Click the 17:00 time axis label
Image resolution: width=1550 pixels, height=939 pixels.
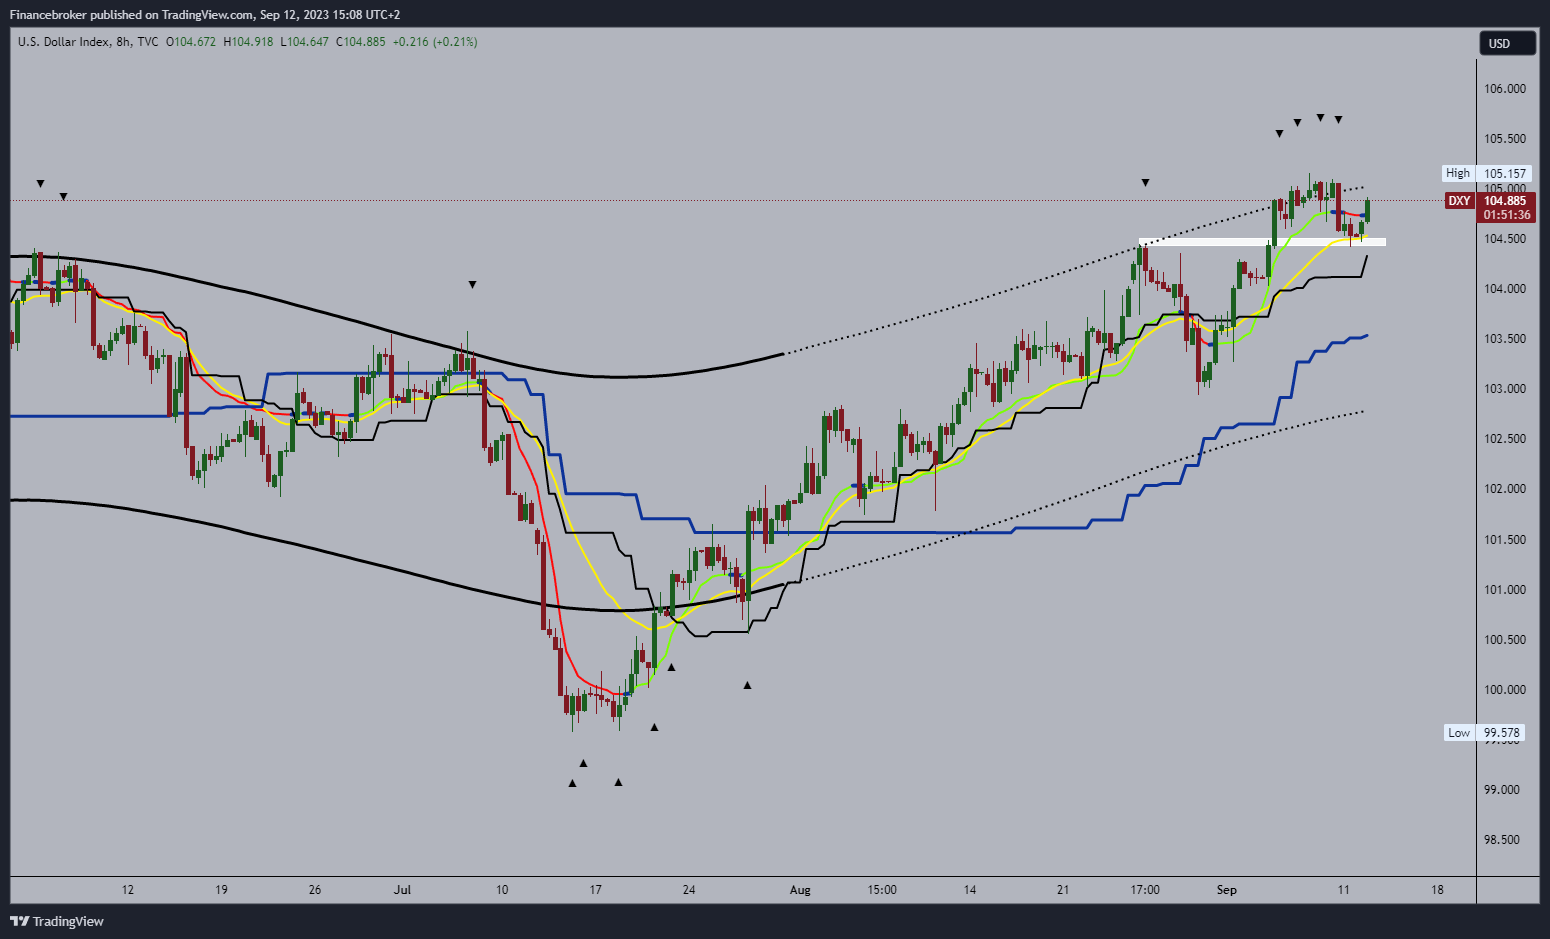[1145, 890]
